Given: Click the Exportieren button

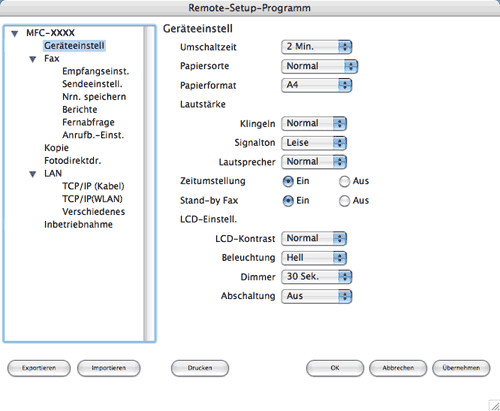Looking at the screenshot, I should [39, 368].
